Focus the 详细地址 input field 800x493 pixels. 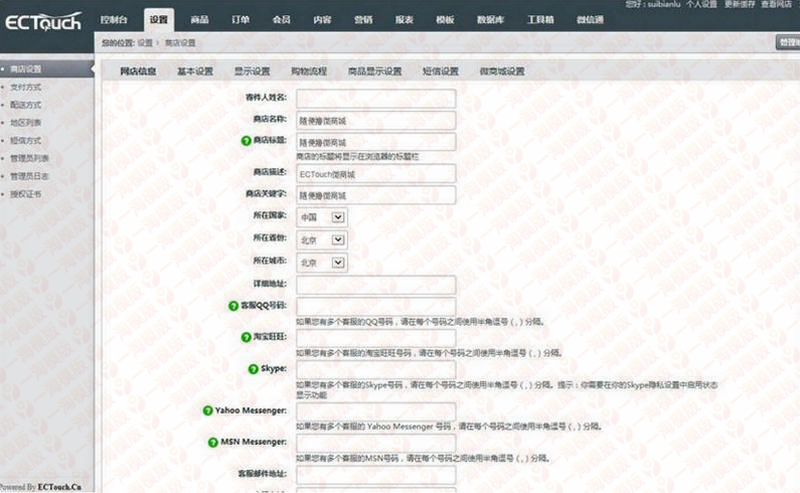pyautogui.click(x=376, y=285)
